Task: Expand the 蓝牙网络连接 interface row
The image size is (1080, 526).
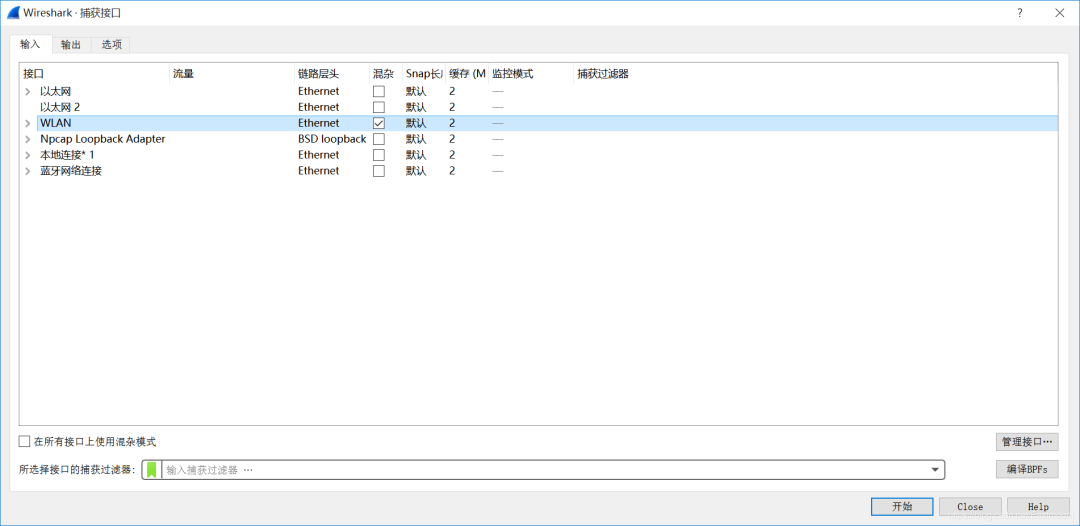Action: tap(28, 171)
